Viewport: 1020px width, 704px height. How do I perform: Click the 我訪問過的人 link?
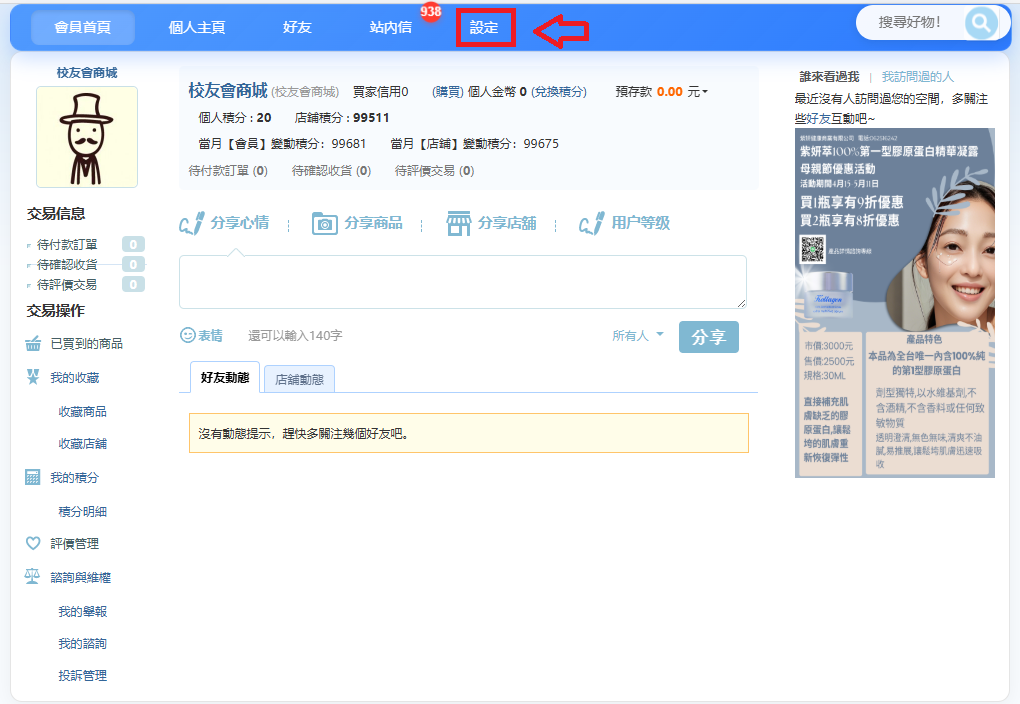[917, 77]
